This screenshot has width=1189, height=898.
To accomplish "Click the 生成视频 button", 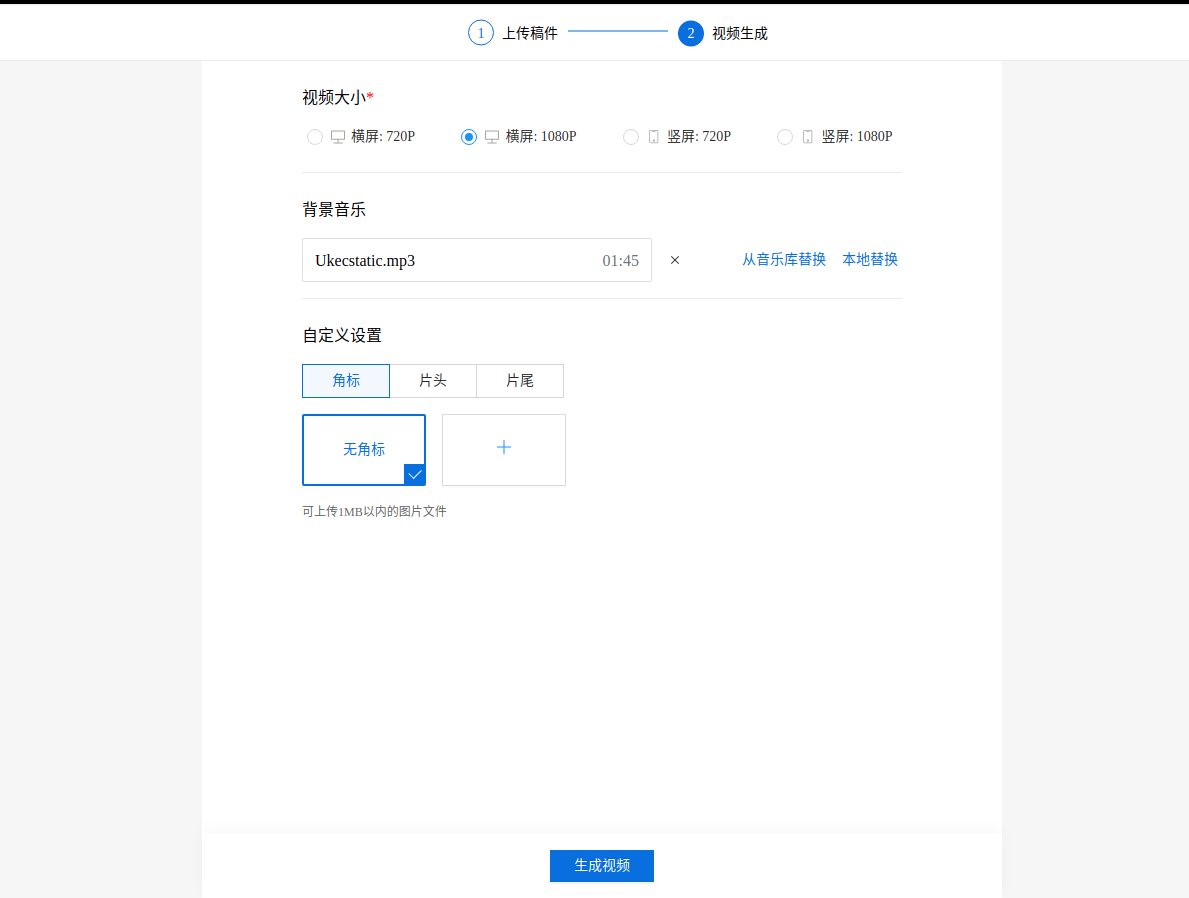I will pos(602,865).
